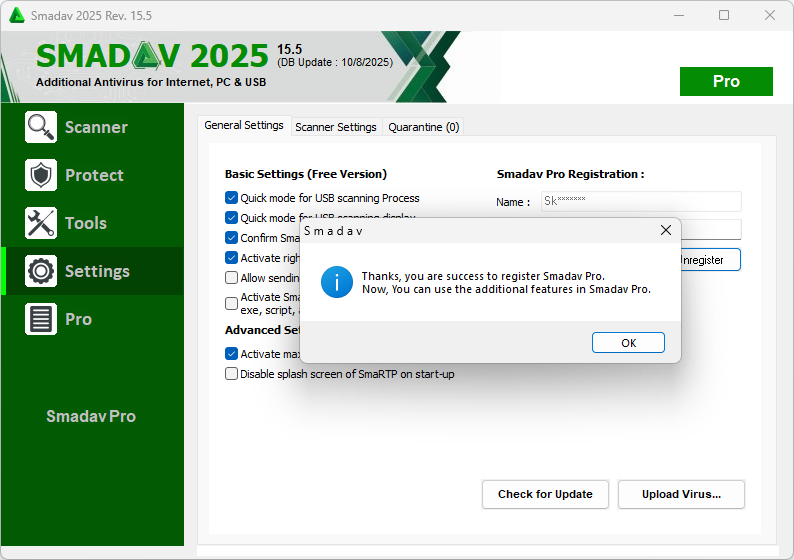Open the Quarantine (0) tab
The height and width of the screenshot is (560, 794).
pos(424,127)
